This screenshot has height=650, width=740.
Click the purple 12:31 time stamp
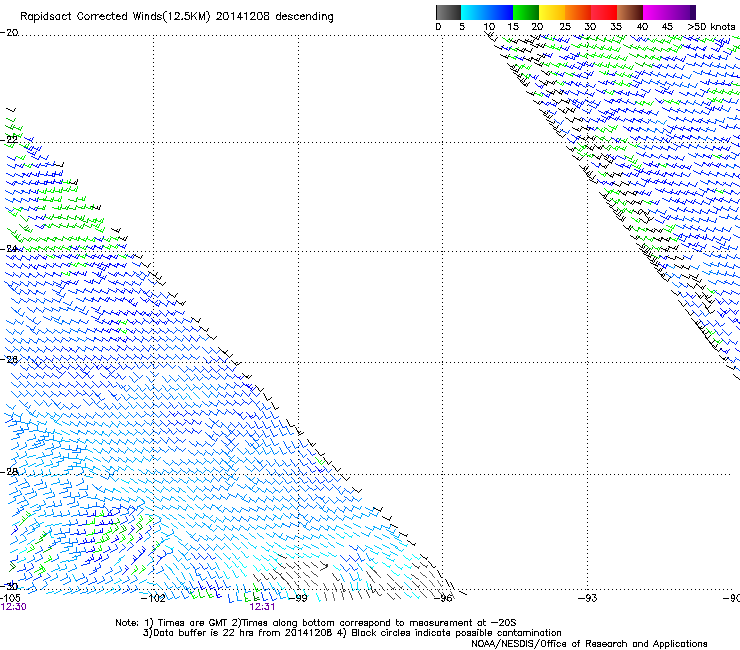pyautogui.click(x=262, y=607)
